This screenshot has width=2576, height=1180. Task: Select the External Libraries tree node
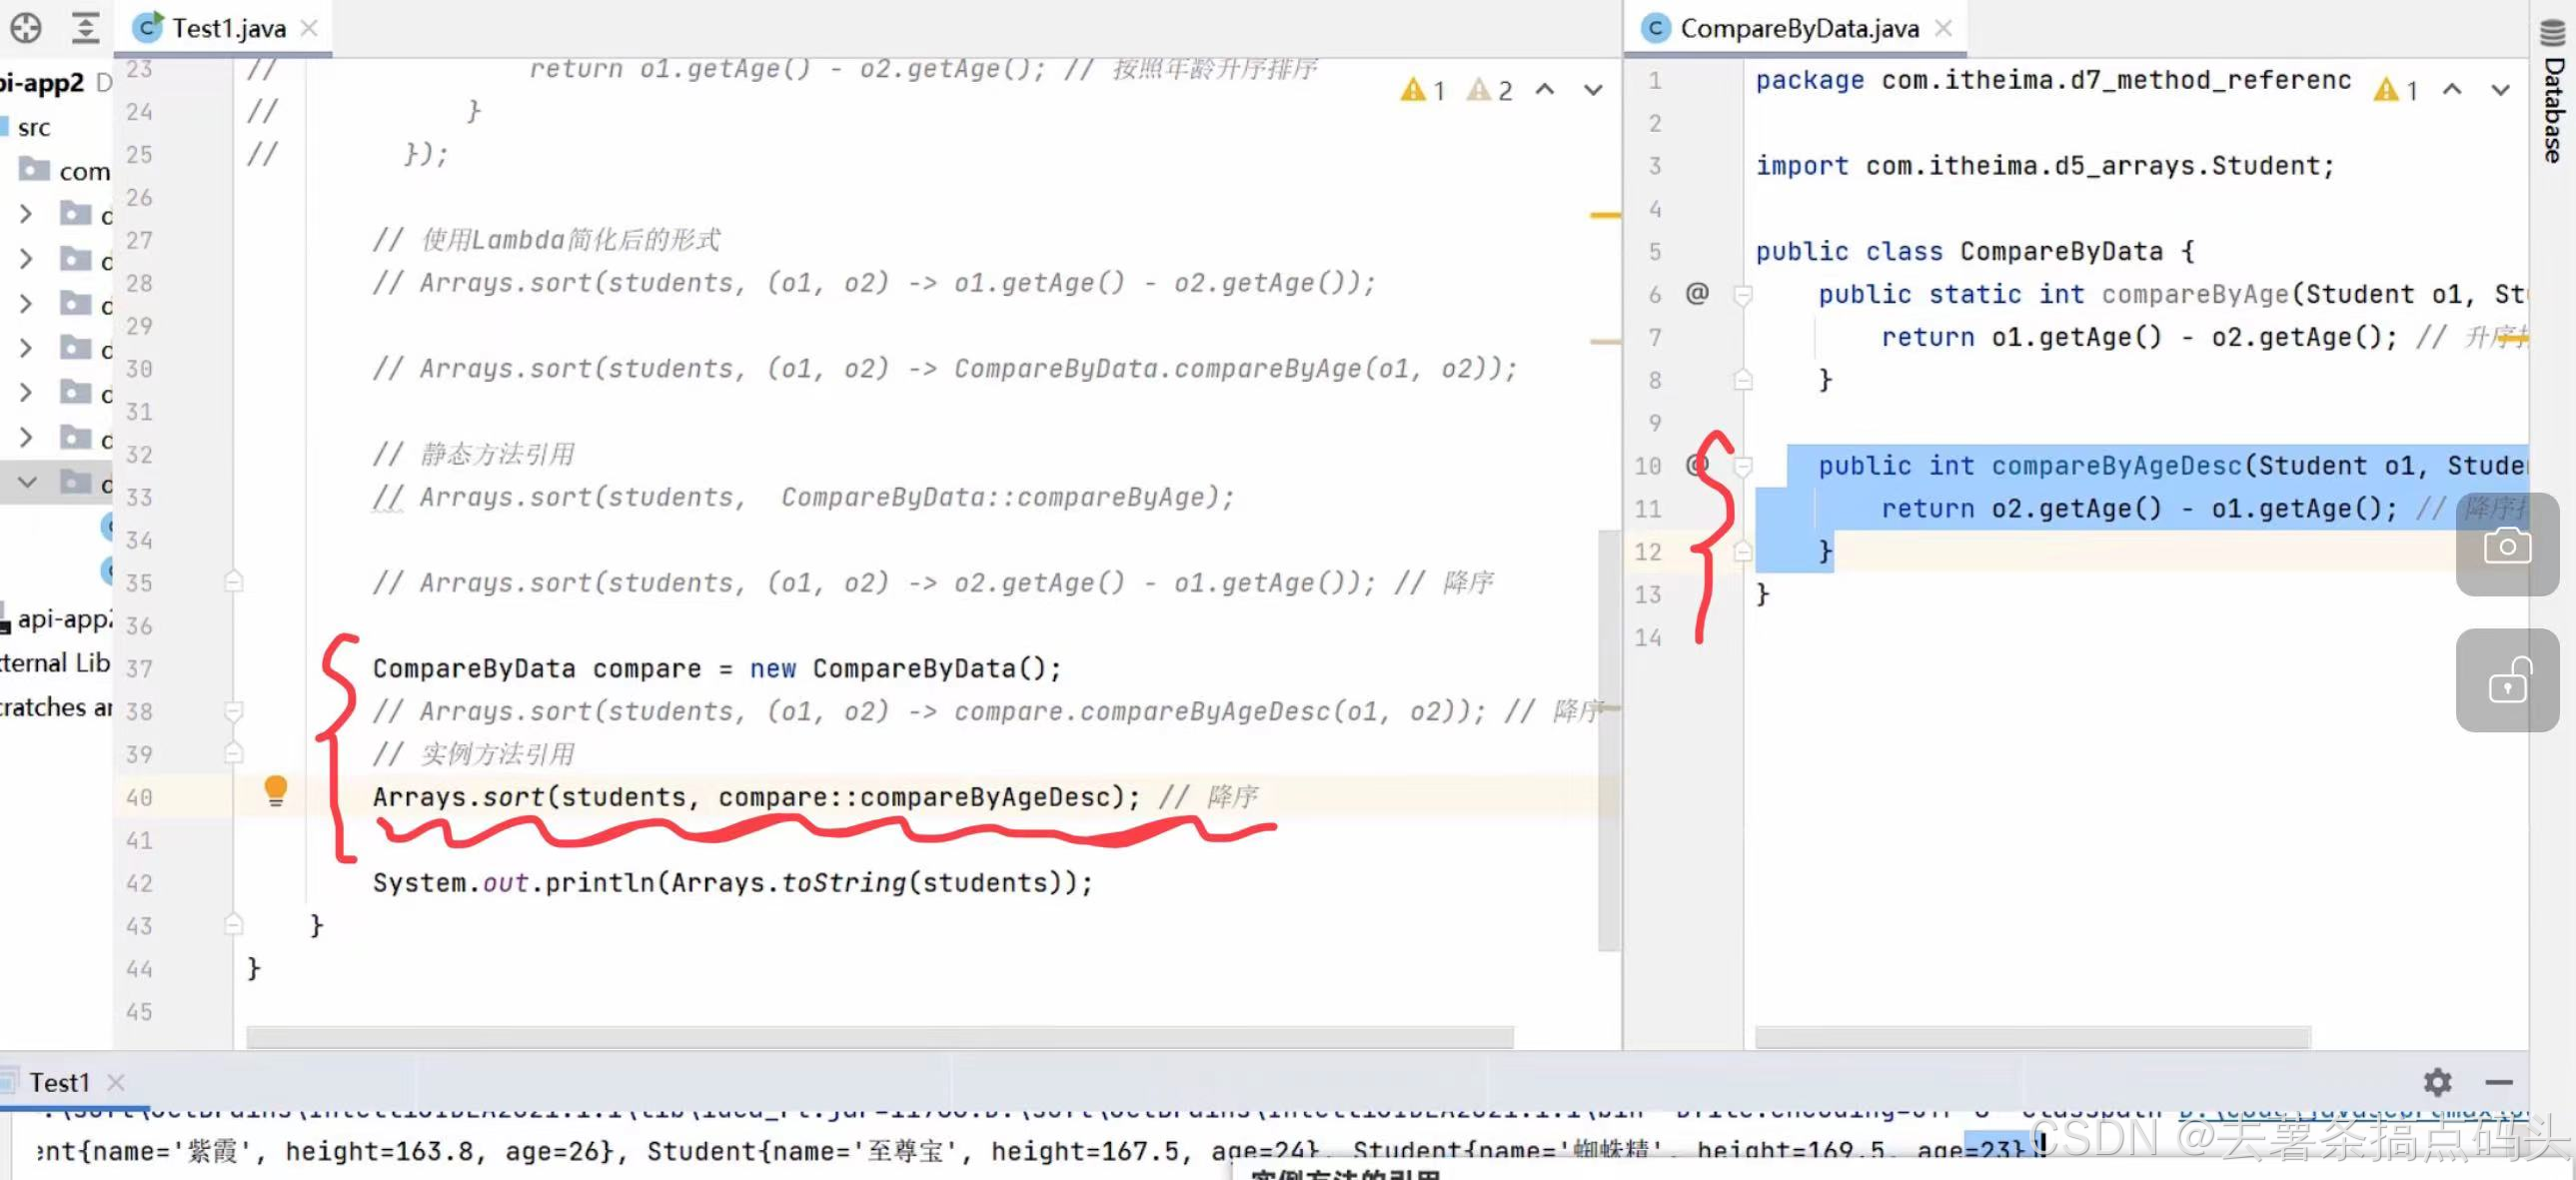[55, 662]
